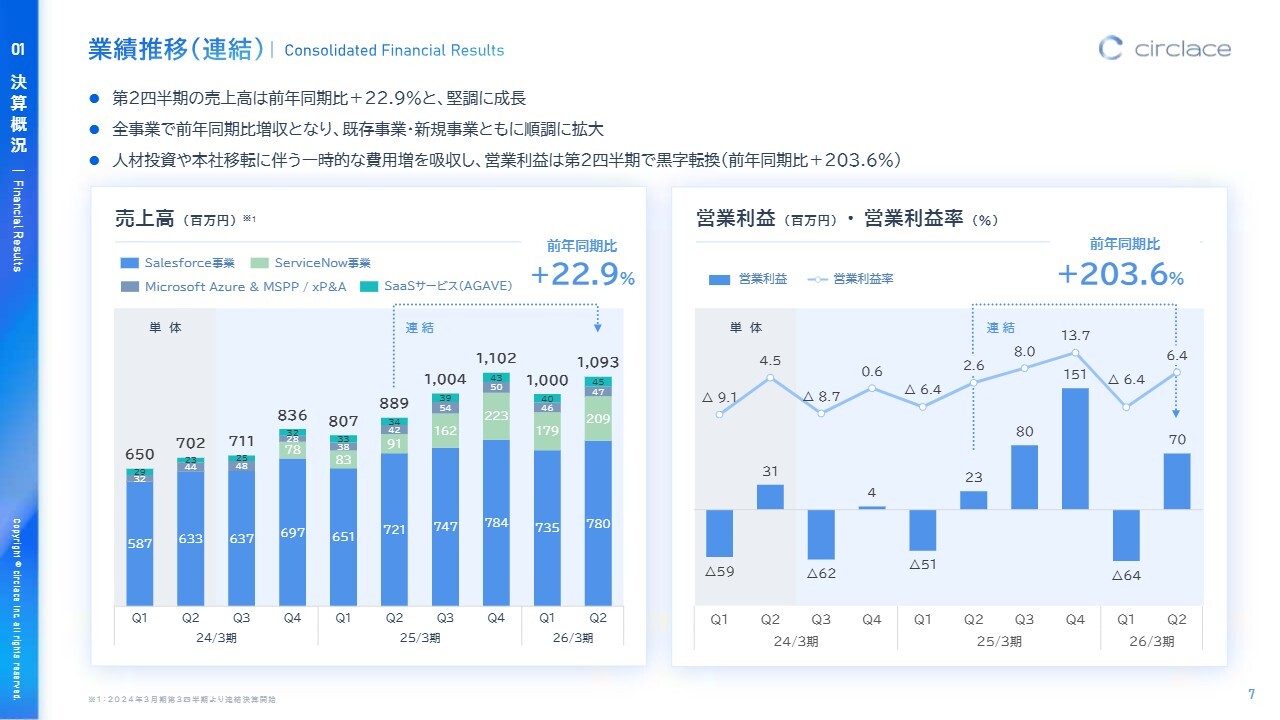Select the 780 Salesforce bar segment
1280x720 pixels.
click(x=598, y=523)
